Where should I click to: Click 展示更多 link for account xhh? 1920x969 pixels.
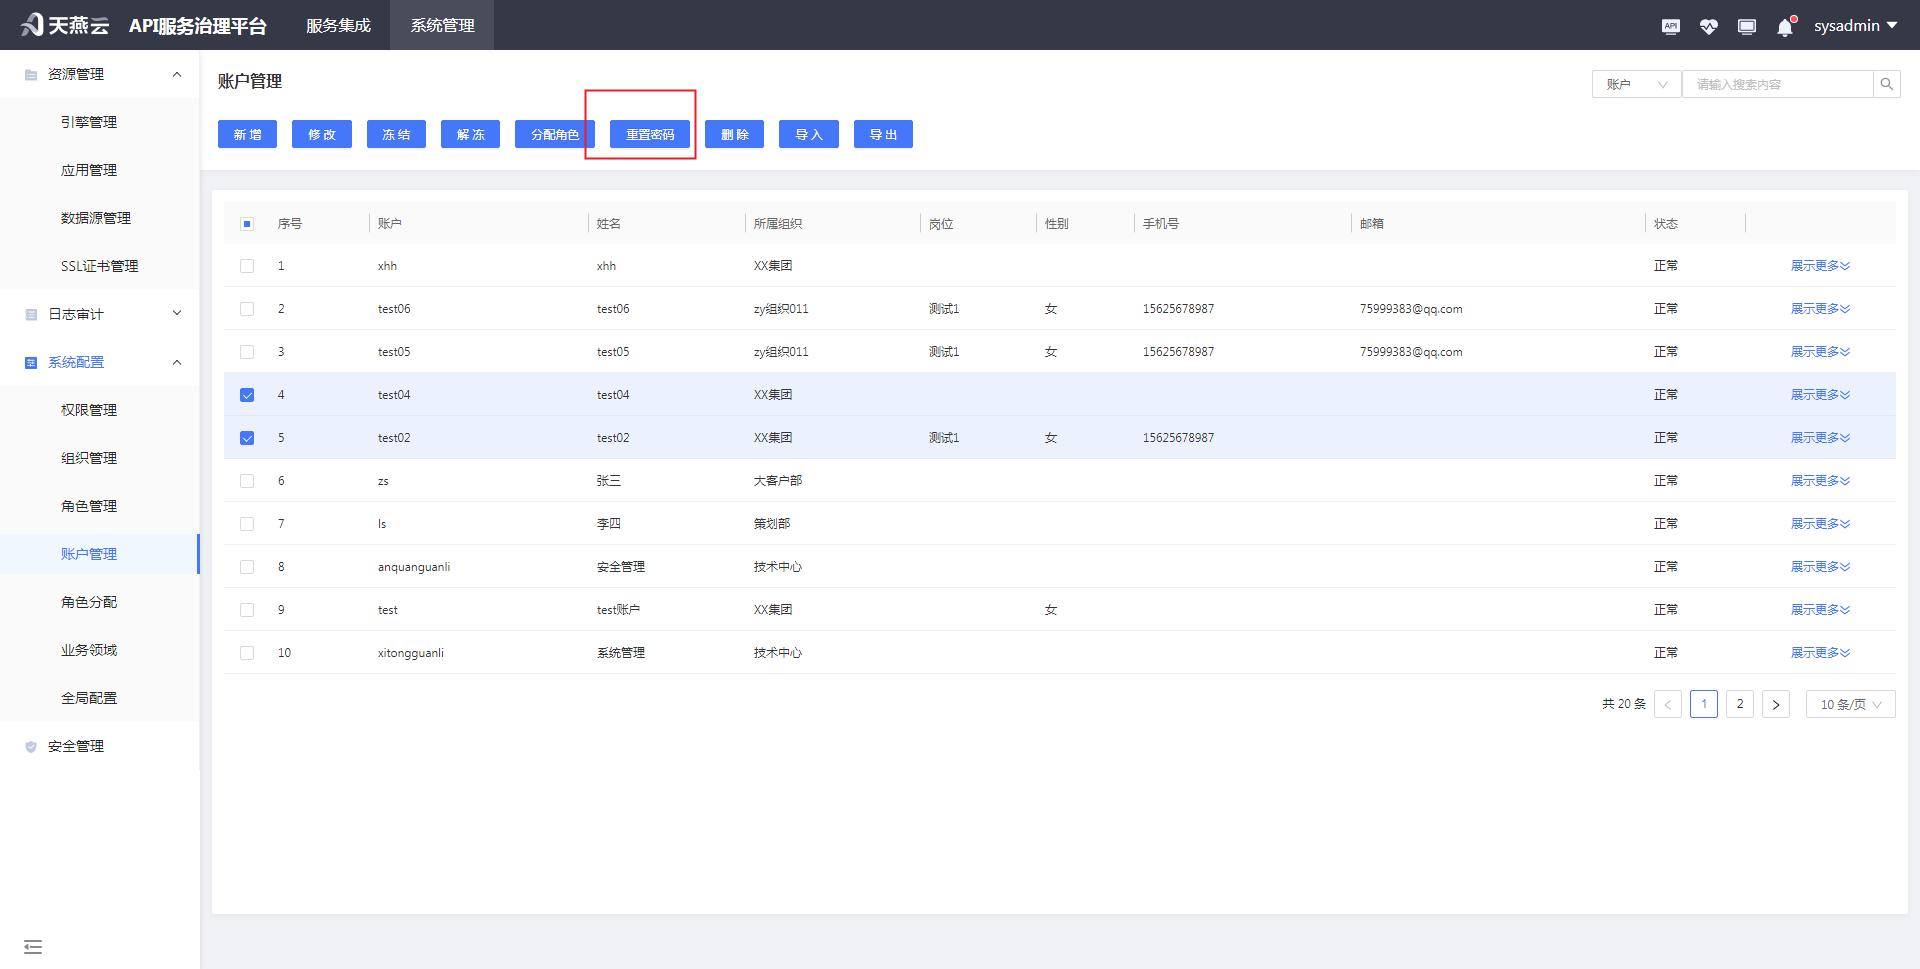click(x=1819, y=266)
